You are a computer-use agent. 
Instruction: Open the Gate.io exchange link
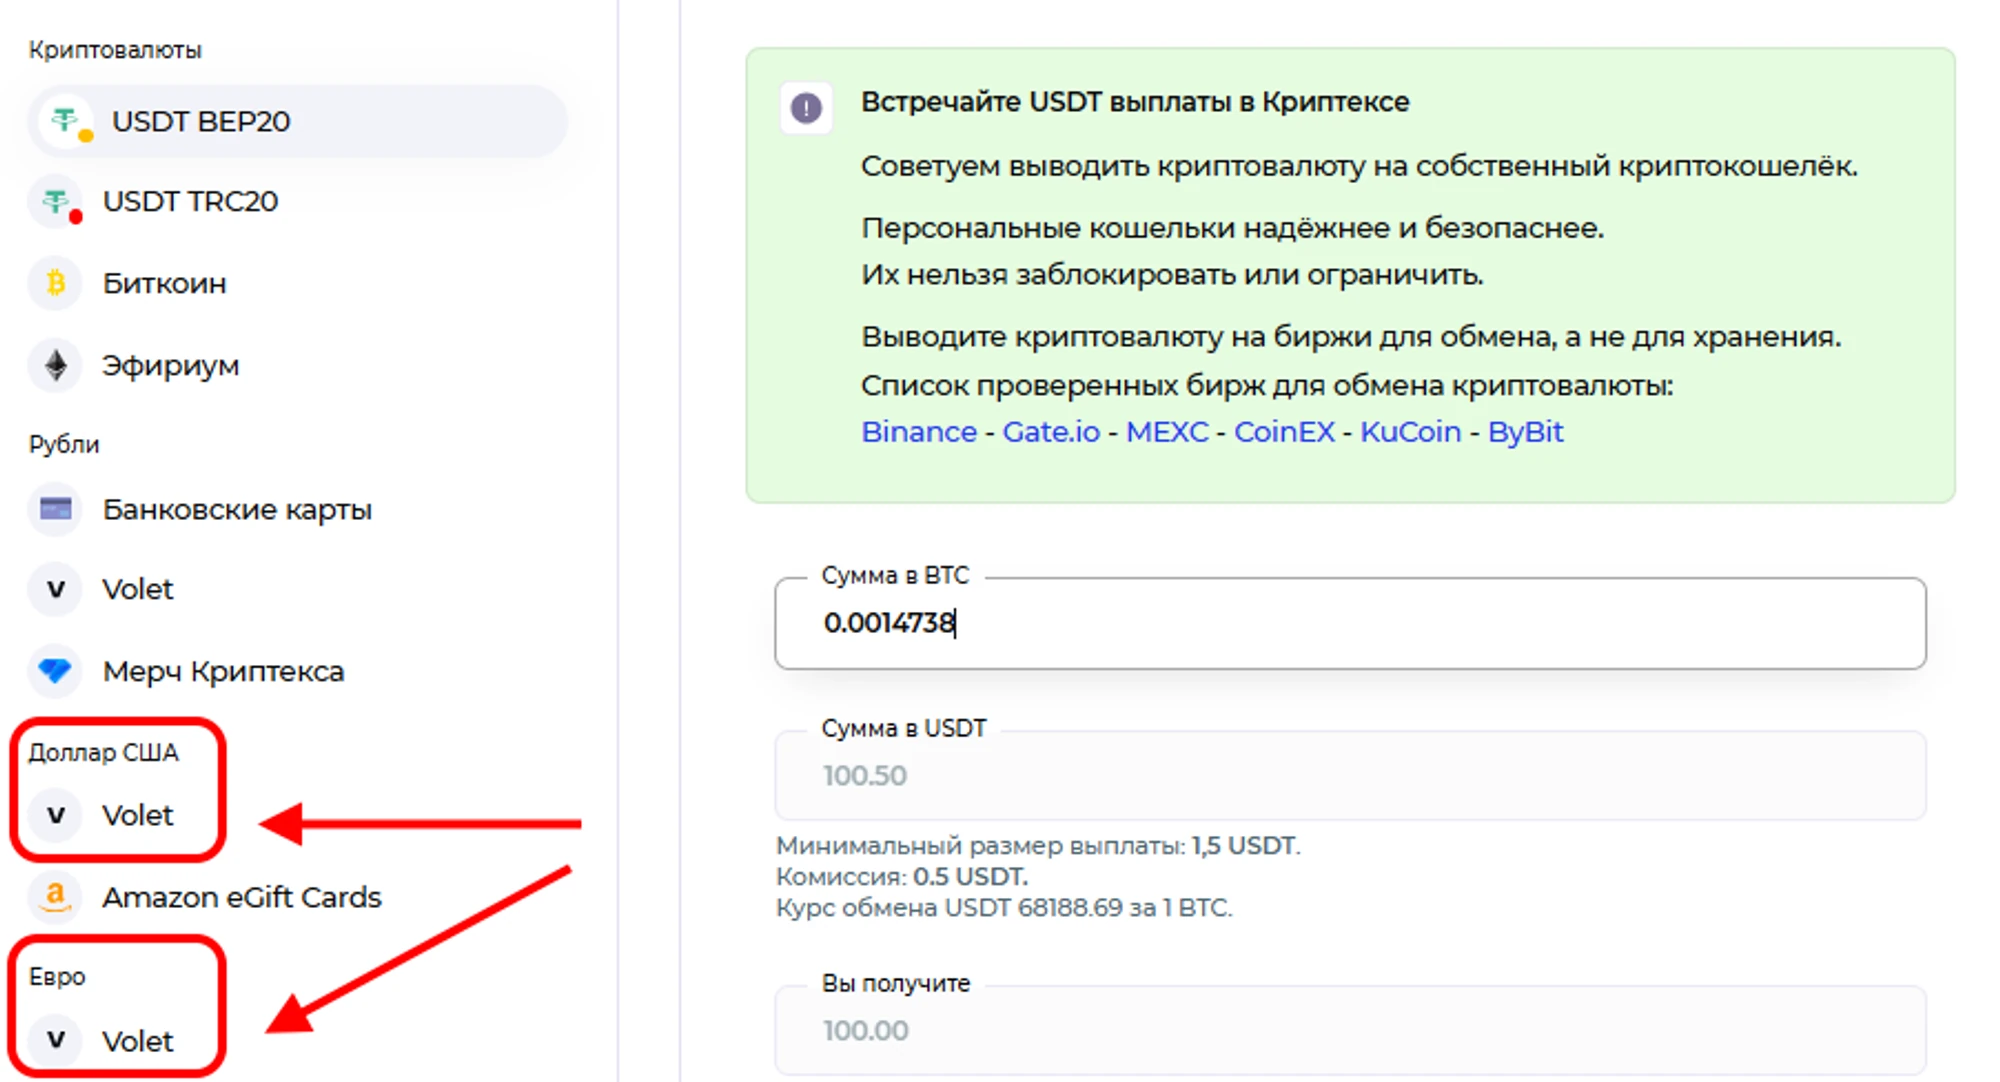[1050, 432]
